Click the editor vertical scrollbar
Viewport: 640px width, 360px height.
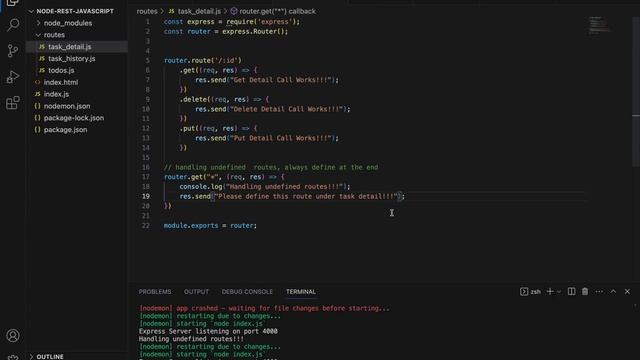[x=636, y=92]
